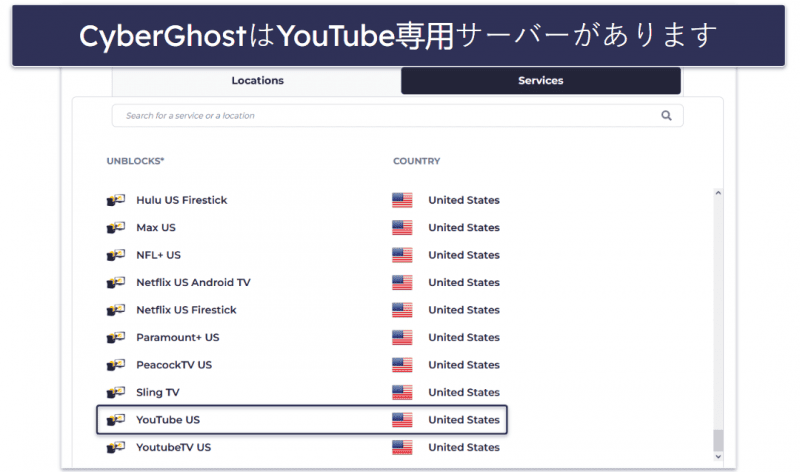Choose the NFL+ US server

(158, 255)
